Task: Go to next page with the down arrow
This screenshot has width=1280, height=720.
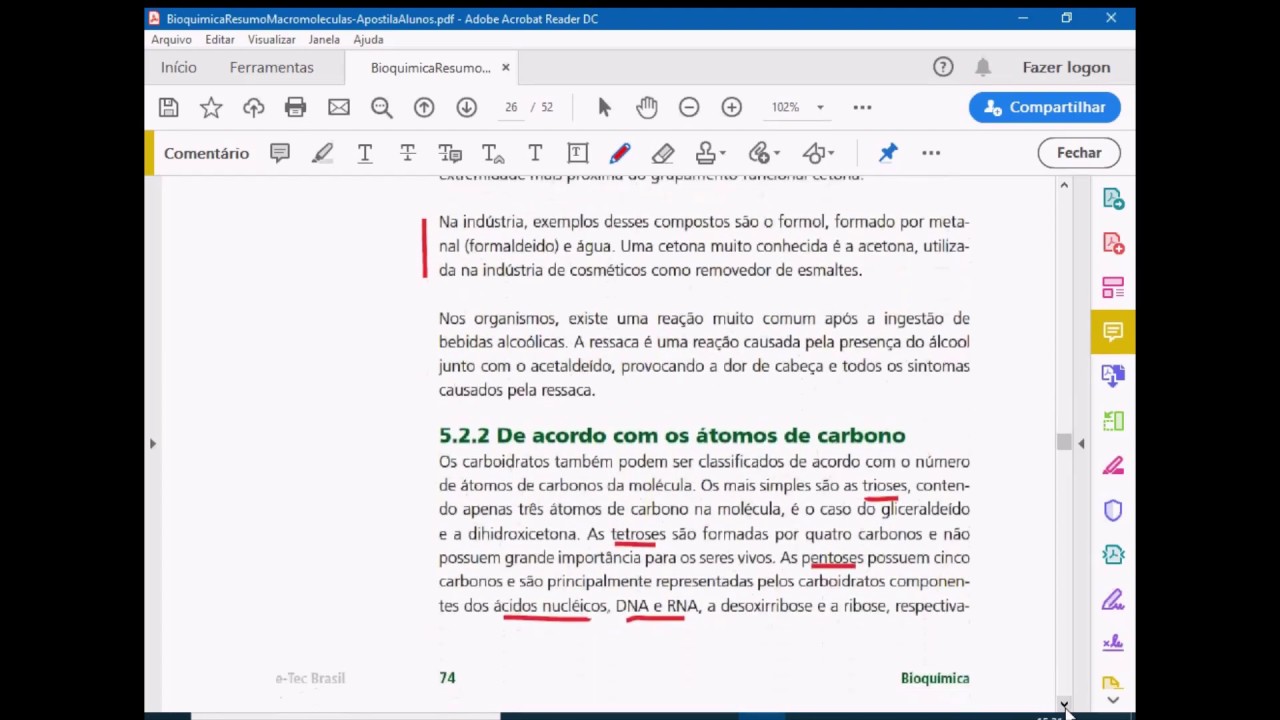Action: (x=466, y=107)
